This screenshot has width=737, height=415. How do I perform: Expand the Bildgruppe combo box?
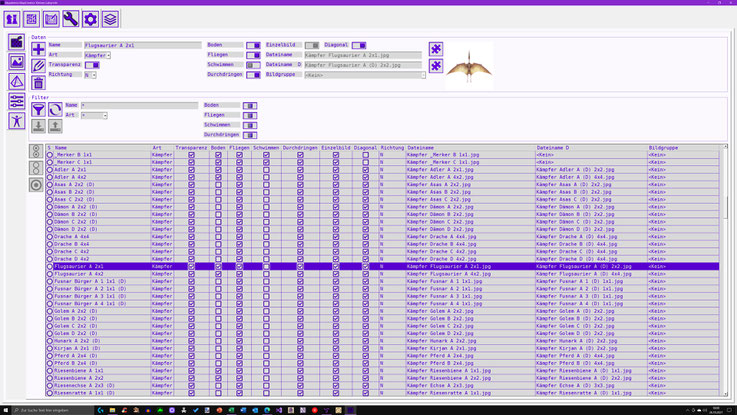422,75
